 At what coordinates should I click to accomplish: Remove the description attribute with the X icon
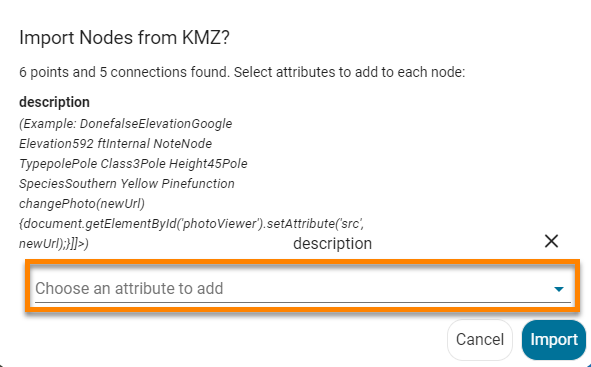pyautogui.click(x=551, y=241)
